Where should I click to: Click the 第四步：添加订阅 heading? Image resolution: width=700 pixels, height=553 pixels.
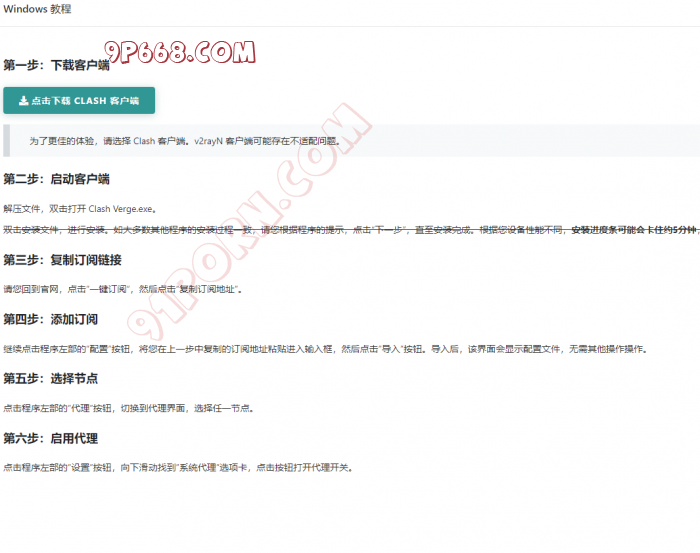pos(50,320)
